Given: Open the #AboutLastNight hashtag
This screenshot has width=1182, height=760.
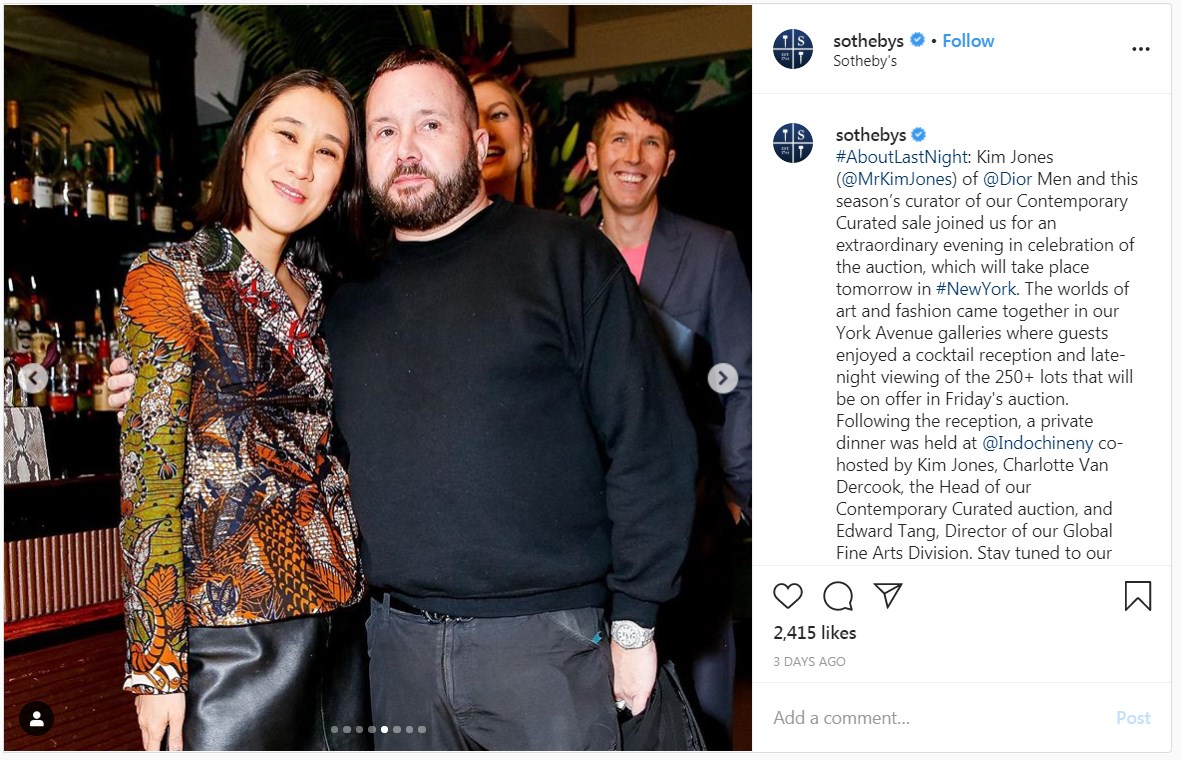Looking at the screenshot, I should point(902,157).
